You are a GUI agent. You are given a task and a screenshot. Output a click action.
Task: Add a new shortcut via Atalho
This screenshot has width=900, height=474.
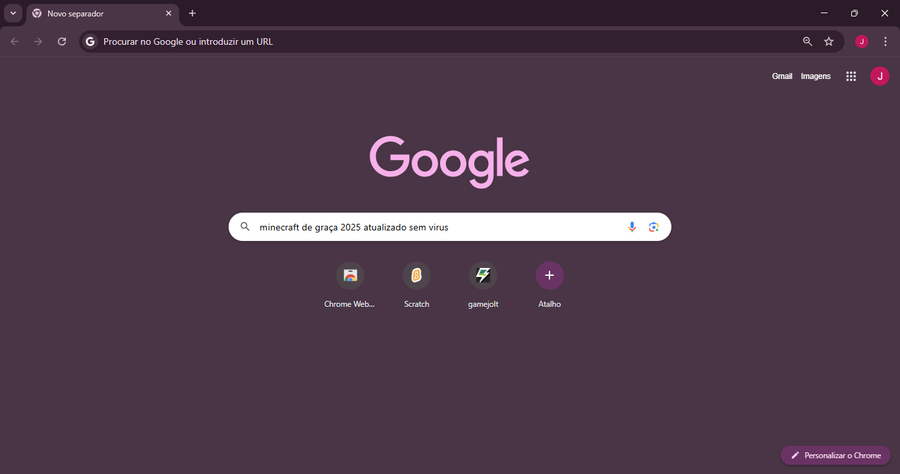click(549, 286)
